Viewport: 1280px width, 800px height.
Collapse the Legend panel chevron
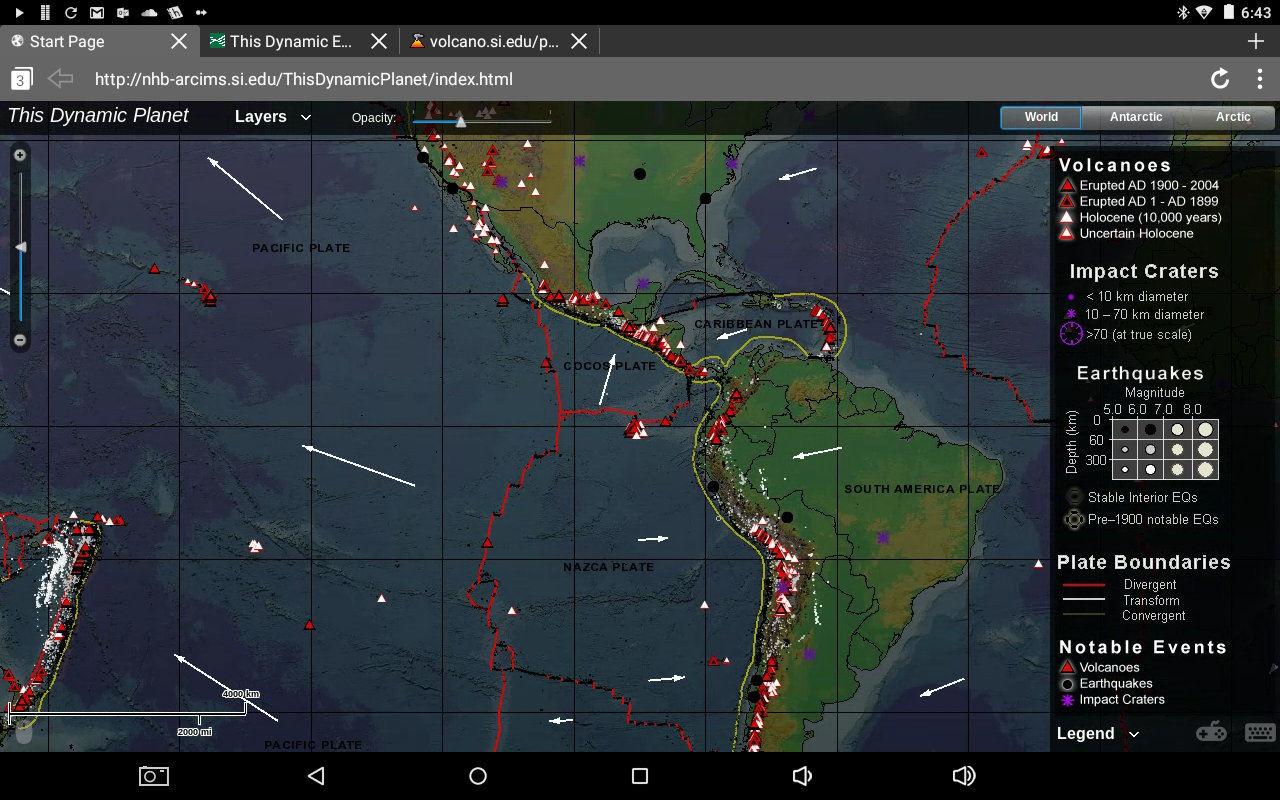pos(1133,734)
